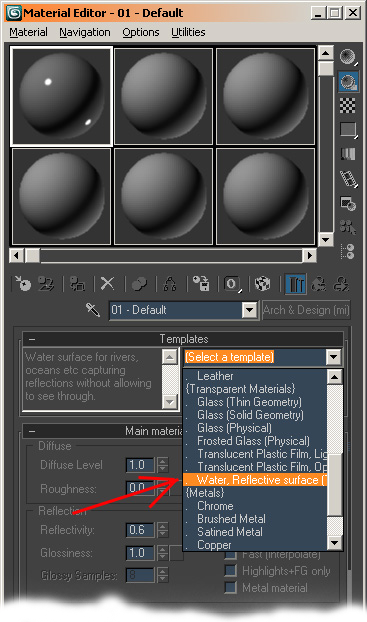This screenshot has height=622, width=367.
Task: Toggle the Fast (interpolate) checkbox
Action: (x=231, y=555)
